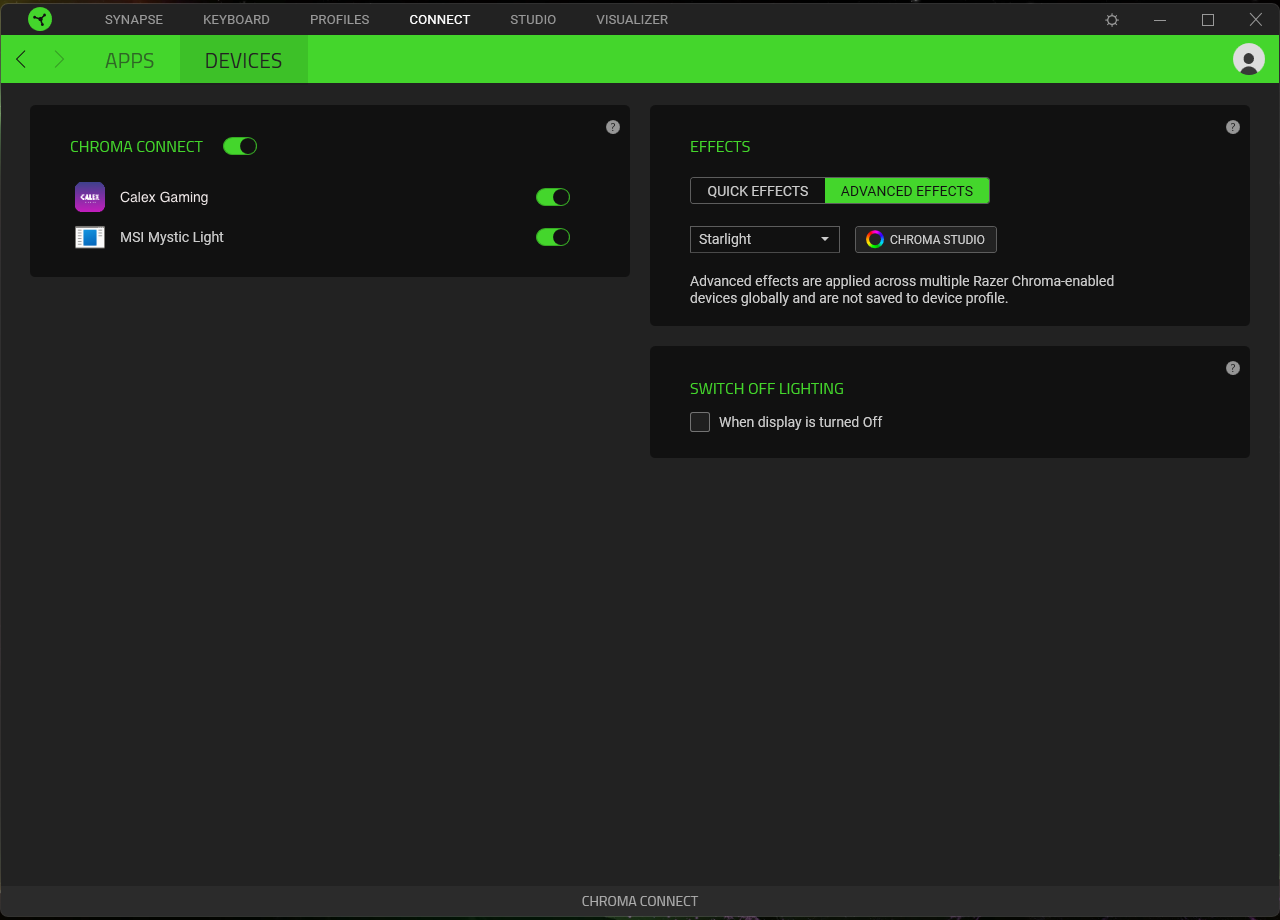Go forward with the right arrow
The image size is (1280, 920).
(59, 60)
